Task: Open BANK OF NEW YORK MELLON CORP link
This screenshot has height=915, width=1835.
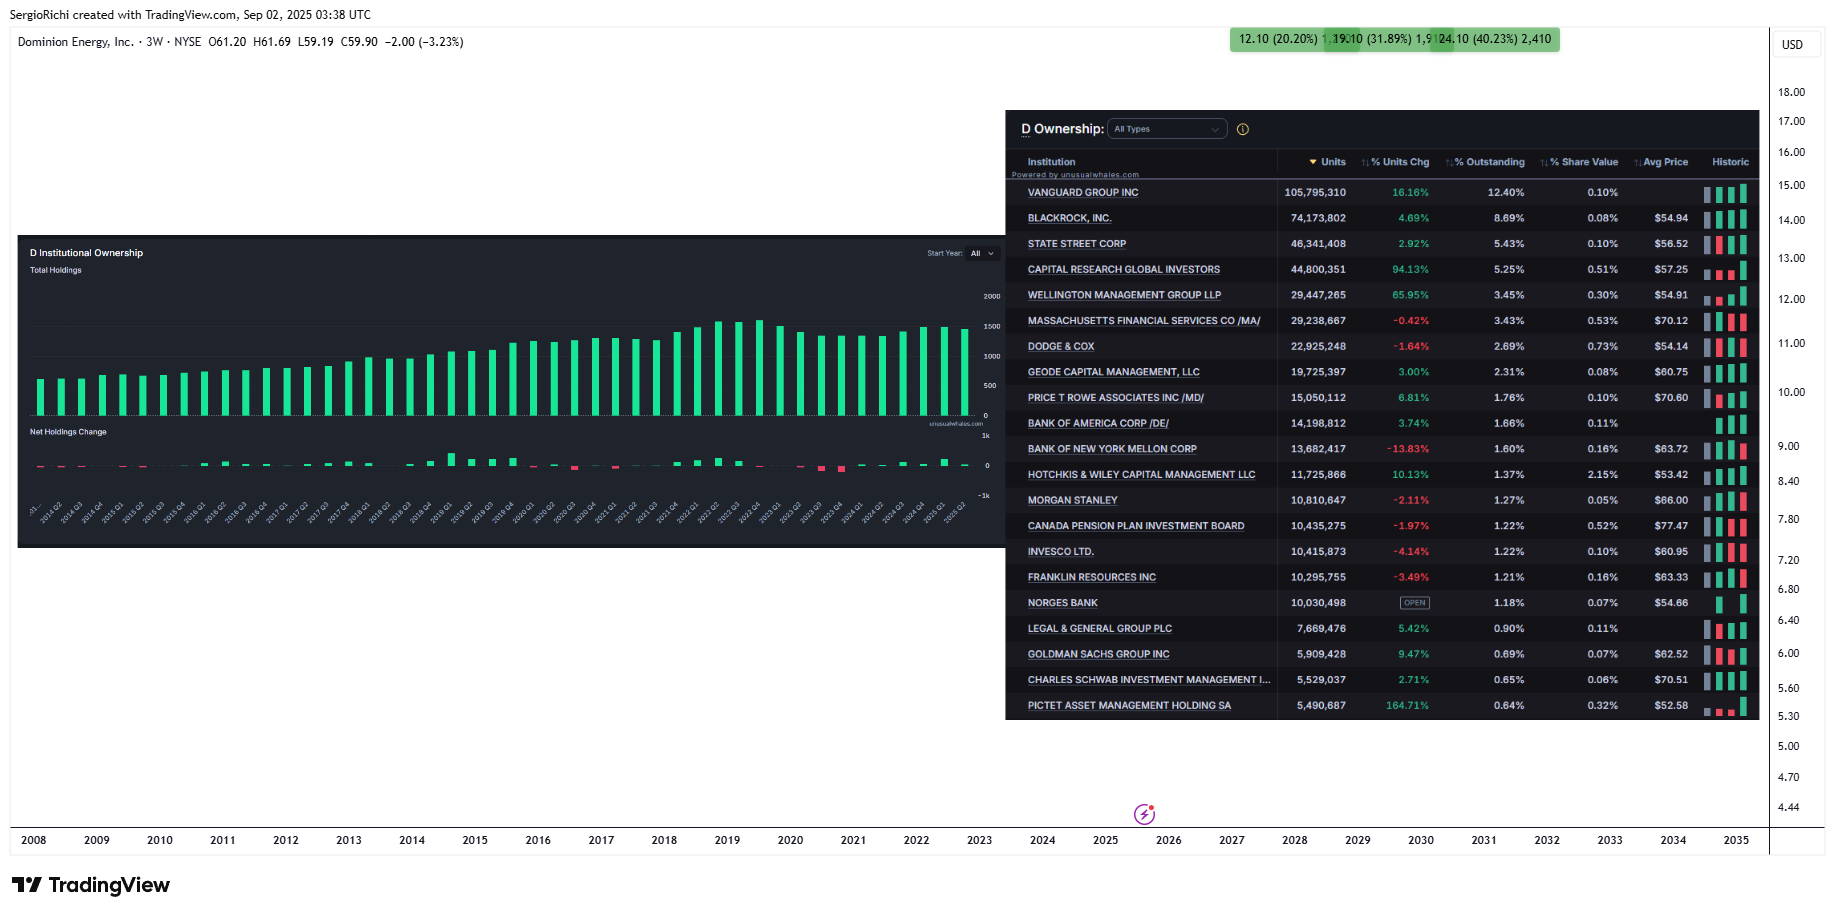Action: click(1112, 449)
